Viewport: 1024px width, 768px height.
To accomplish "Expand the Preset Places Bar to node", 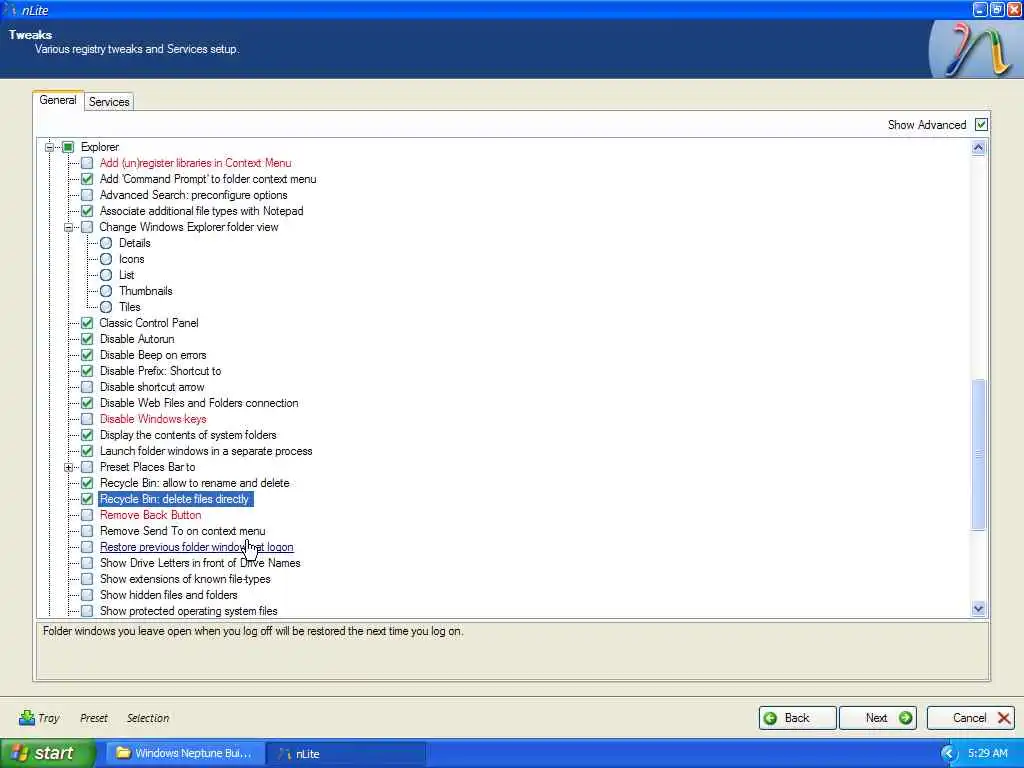I will pos(68,468).
